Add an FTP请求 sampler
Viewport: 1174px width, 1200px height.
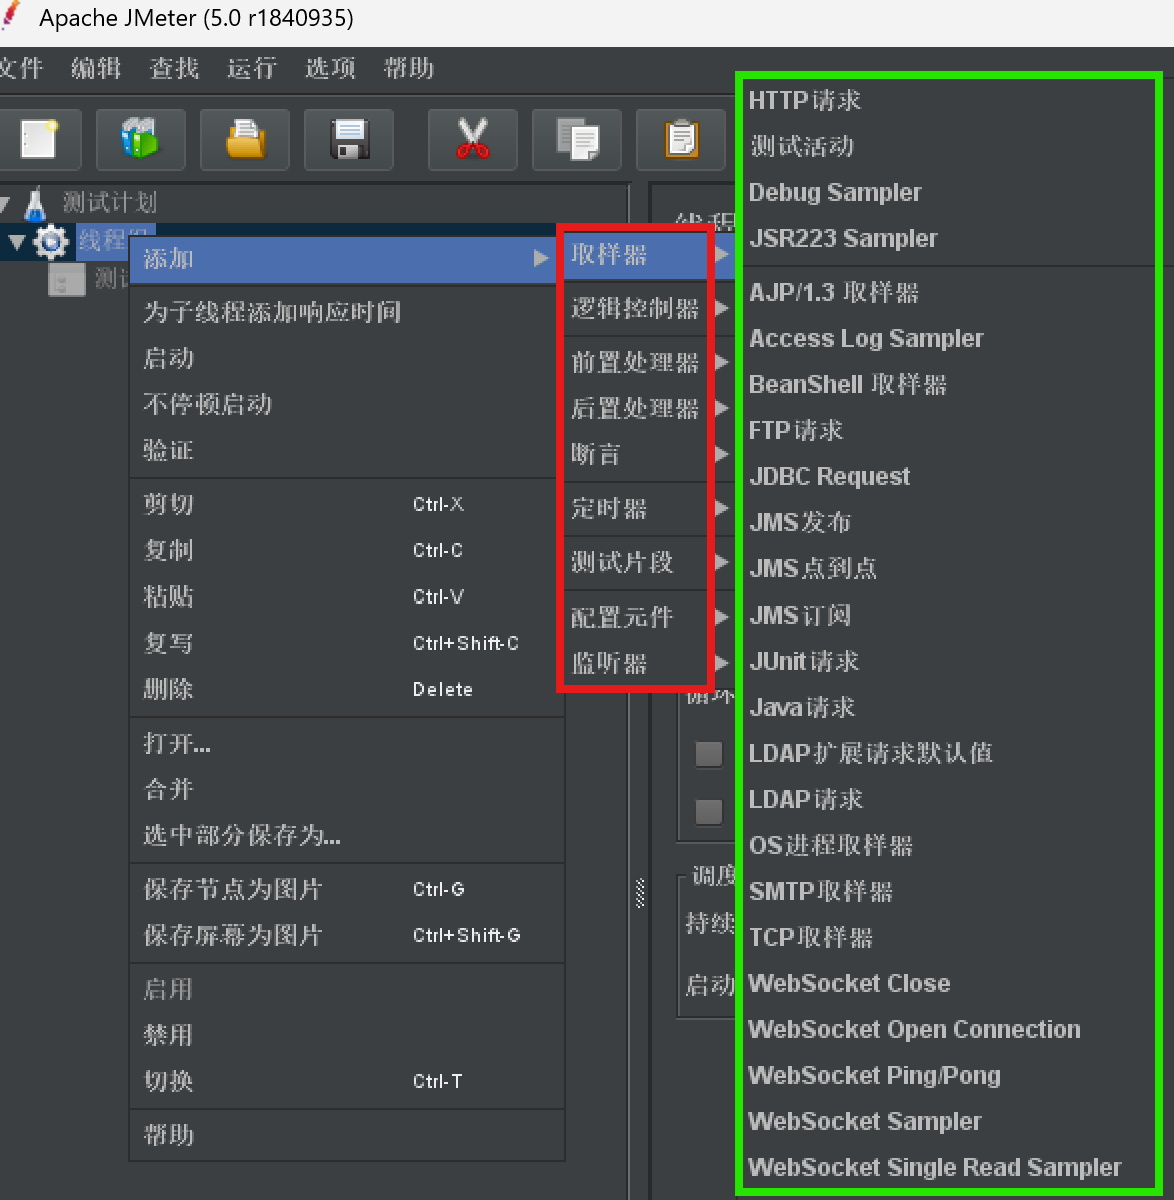point(948,430)
